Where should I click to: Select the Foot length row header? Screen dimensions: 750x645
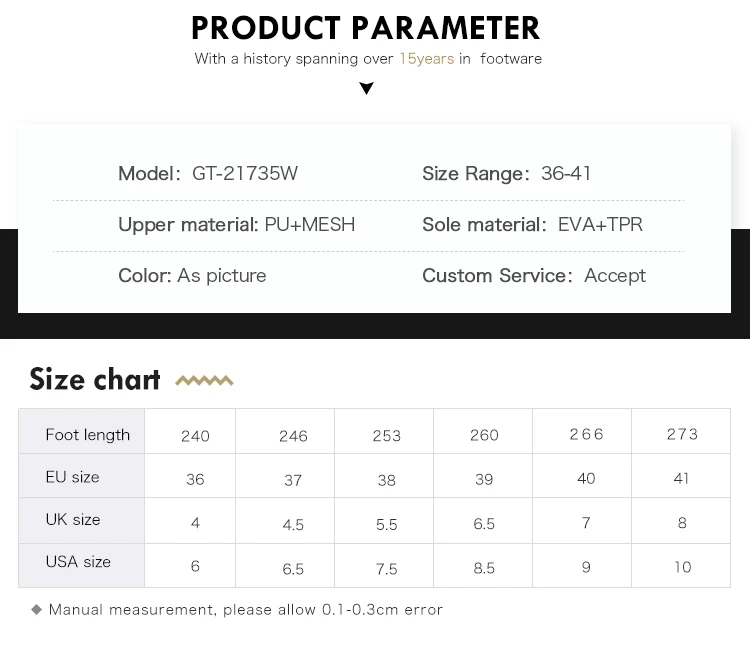[x=88, y=435]
